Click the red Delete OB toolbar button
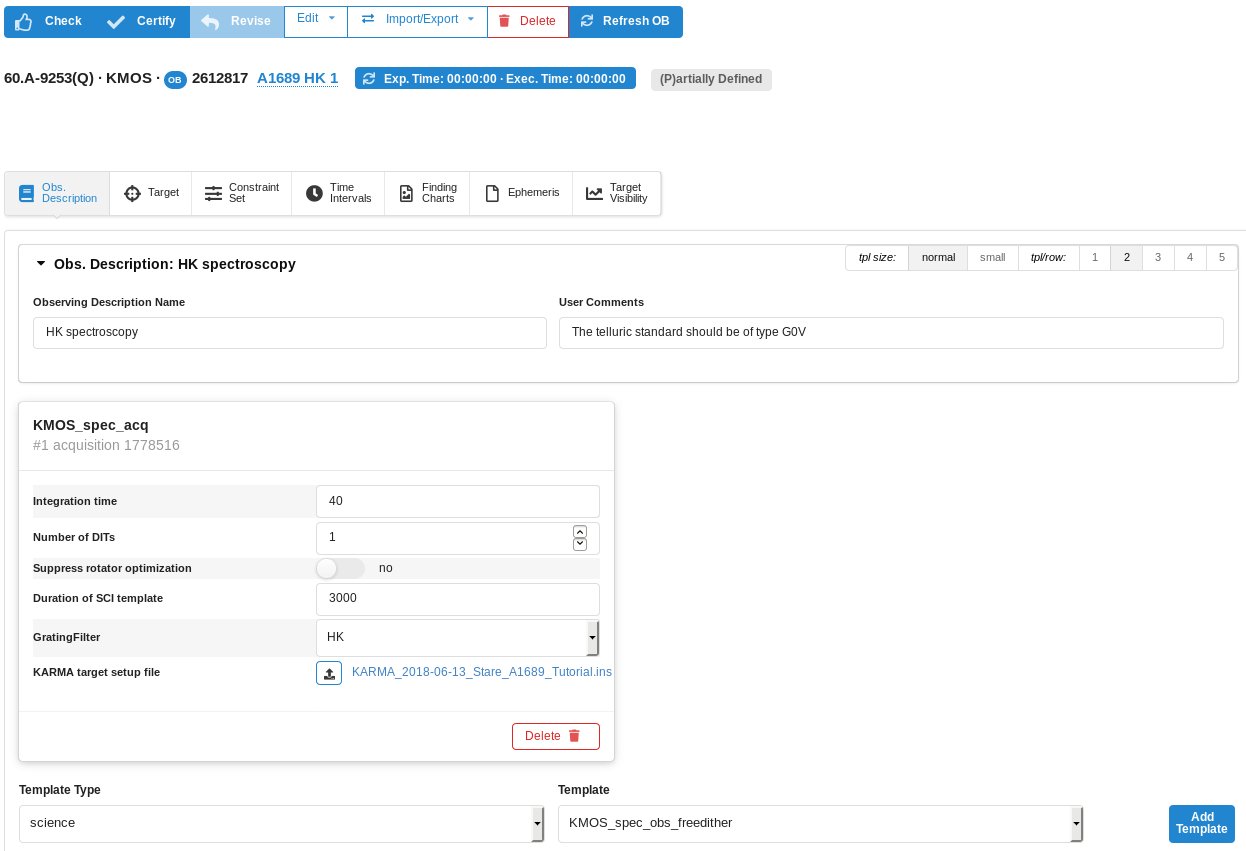Screen dimensions: 1246x851 (x=527, y=21)
